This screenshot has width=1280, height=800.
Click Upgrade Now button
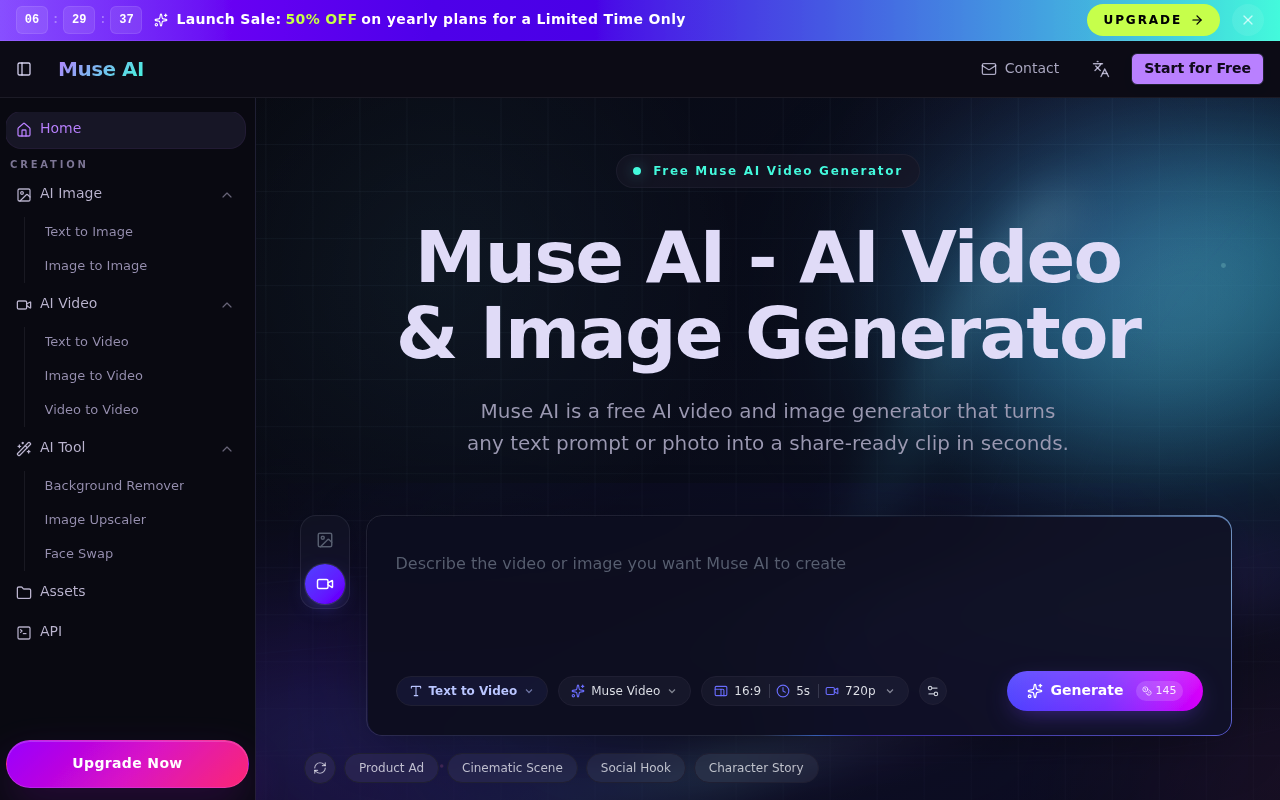(x=127, y=764)
